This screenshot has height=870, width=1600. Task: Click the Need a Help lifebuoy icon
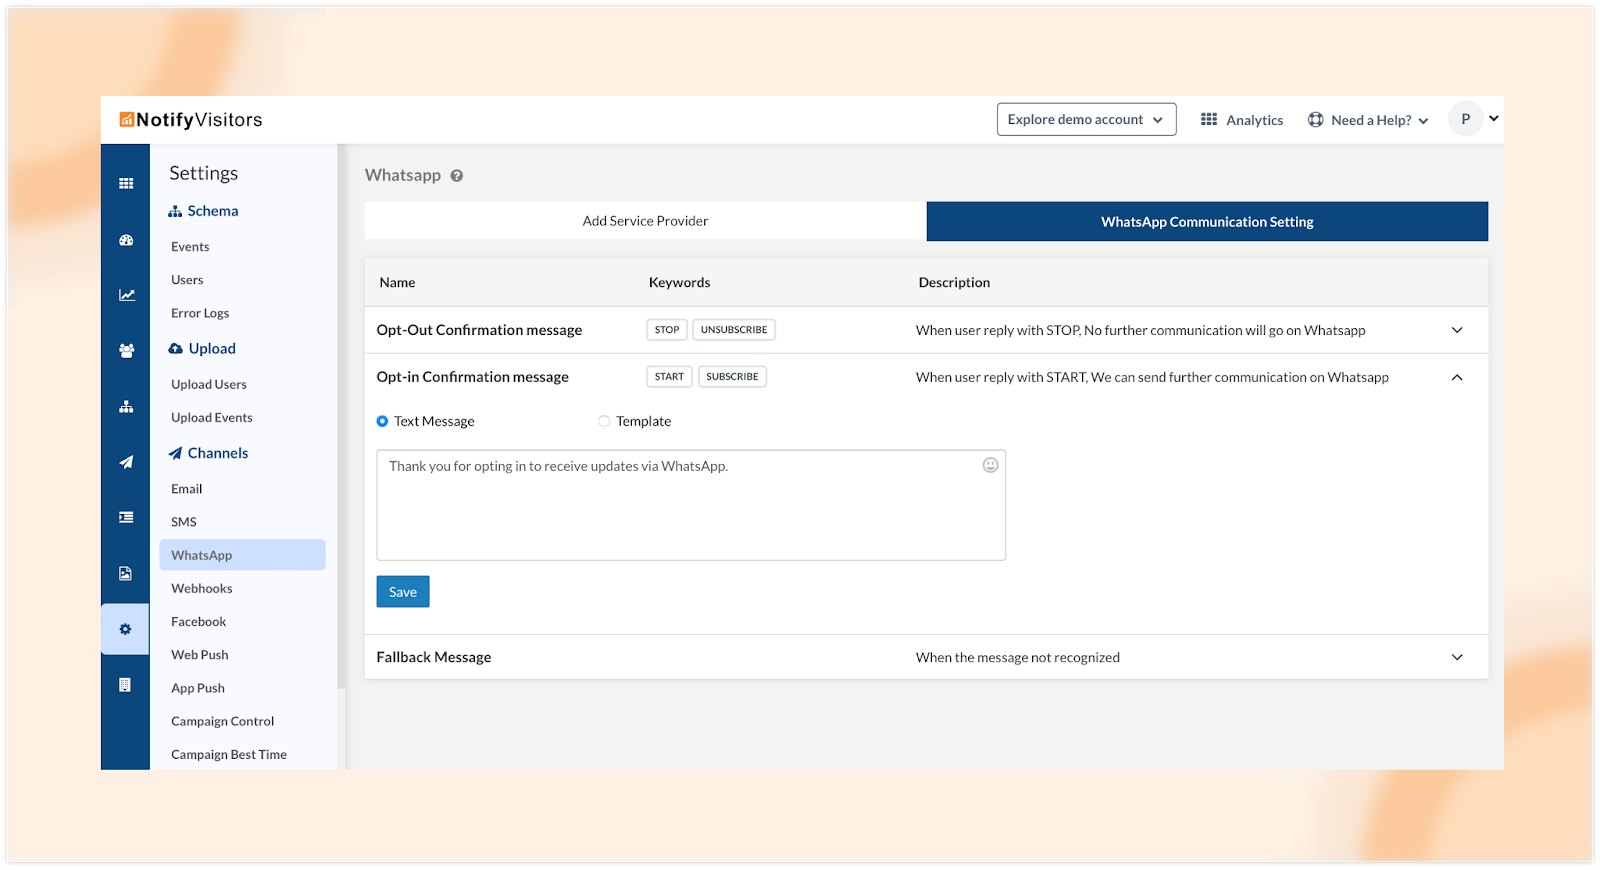click(1316, 120)
